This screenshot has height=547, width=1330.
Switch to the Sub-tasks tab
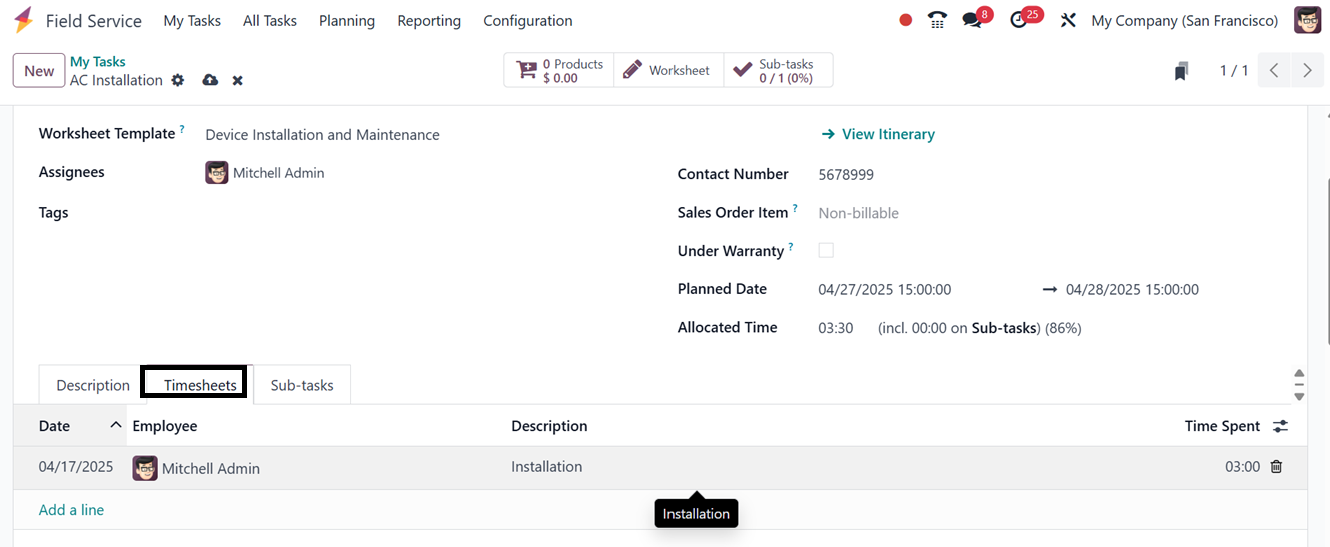[x=302, y=385]
